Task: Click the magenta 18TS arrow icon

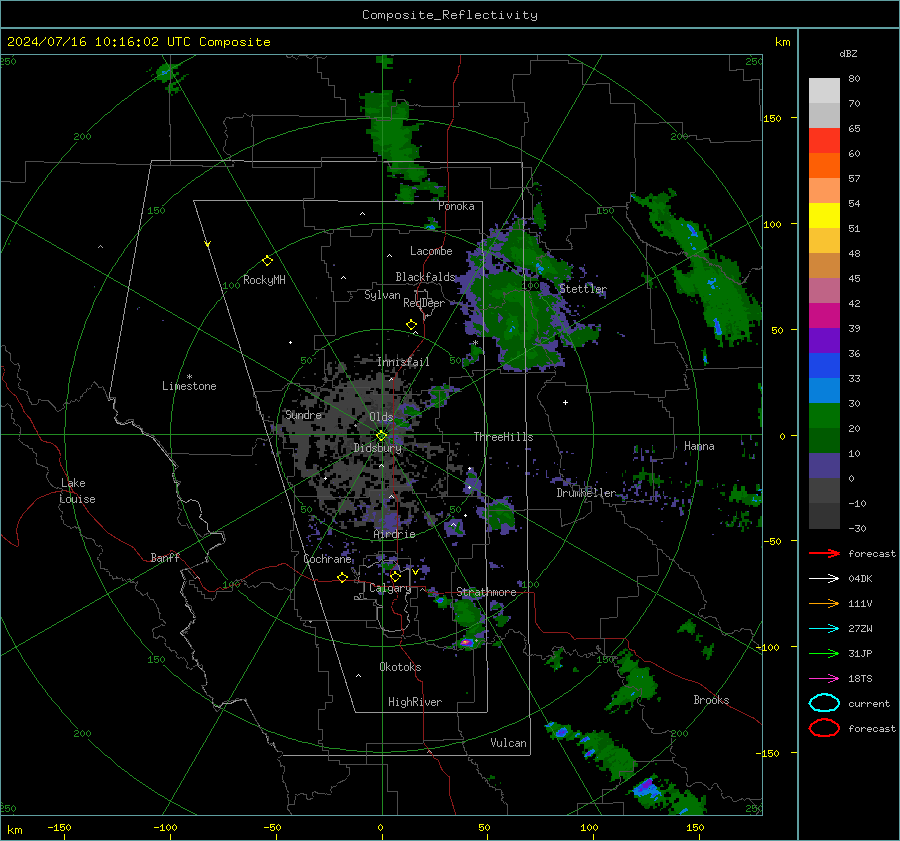Action: 824,679
